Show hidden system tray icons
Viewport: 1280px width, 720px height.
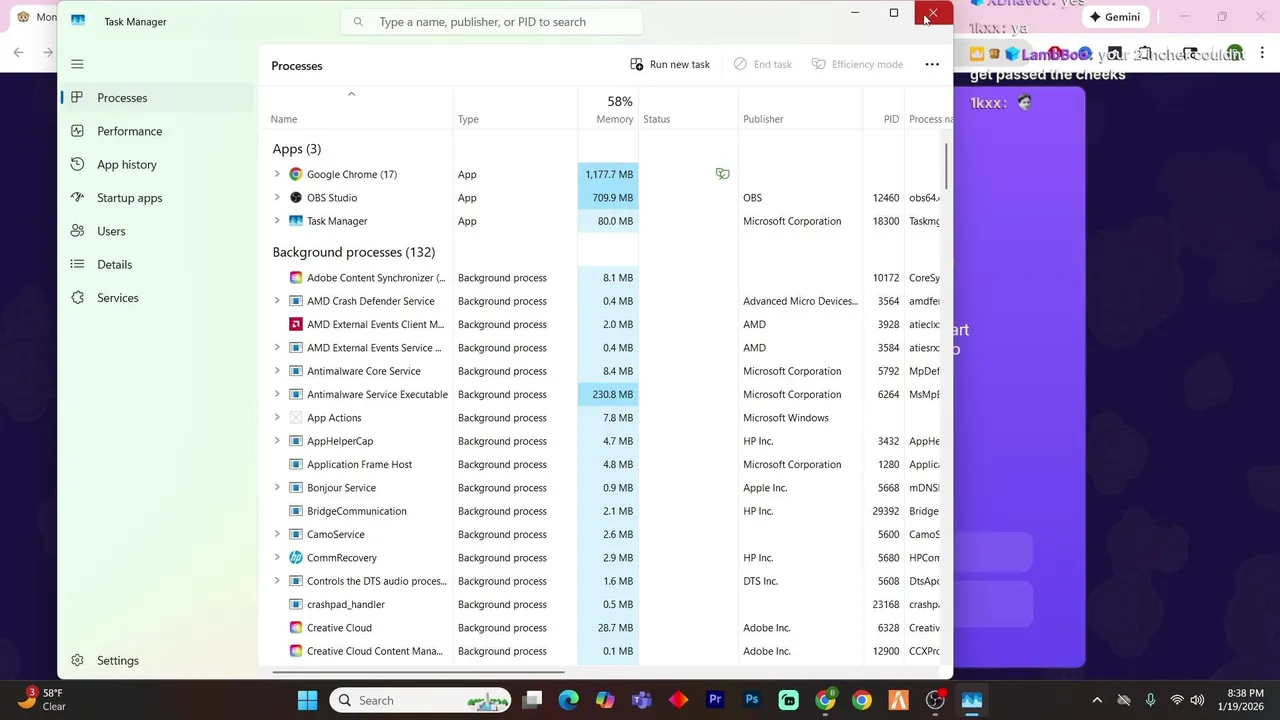pyautogui.click(x=1097, y=700)
